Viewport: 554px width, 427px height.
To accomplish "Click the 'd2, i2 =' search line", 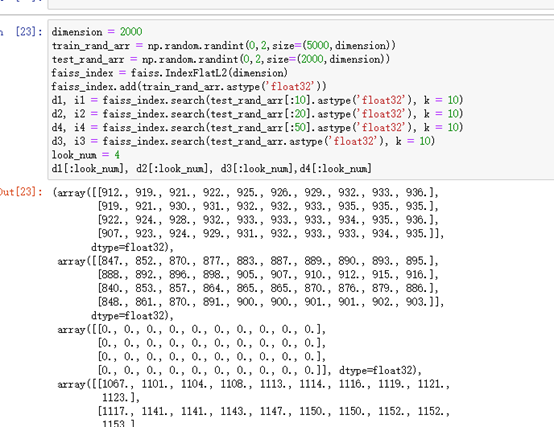I will [x=257, y=114].
